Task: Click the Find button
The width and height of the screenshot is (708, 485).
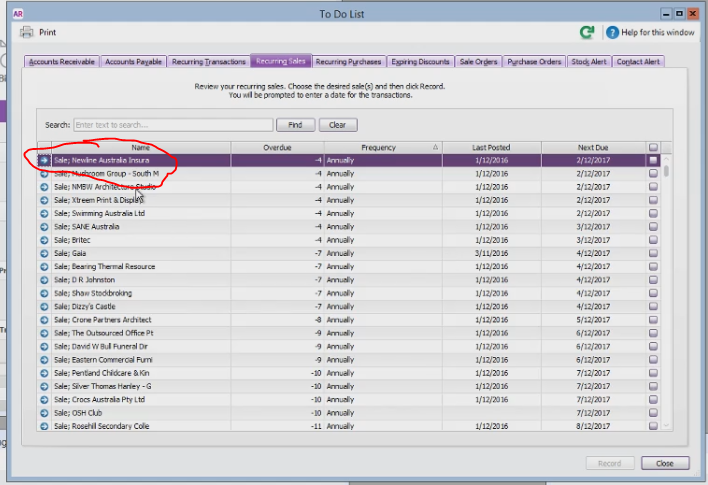Action: [295, 125]
